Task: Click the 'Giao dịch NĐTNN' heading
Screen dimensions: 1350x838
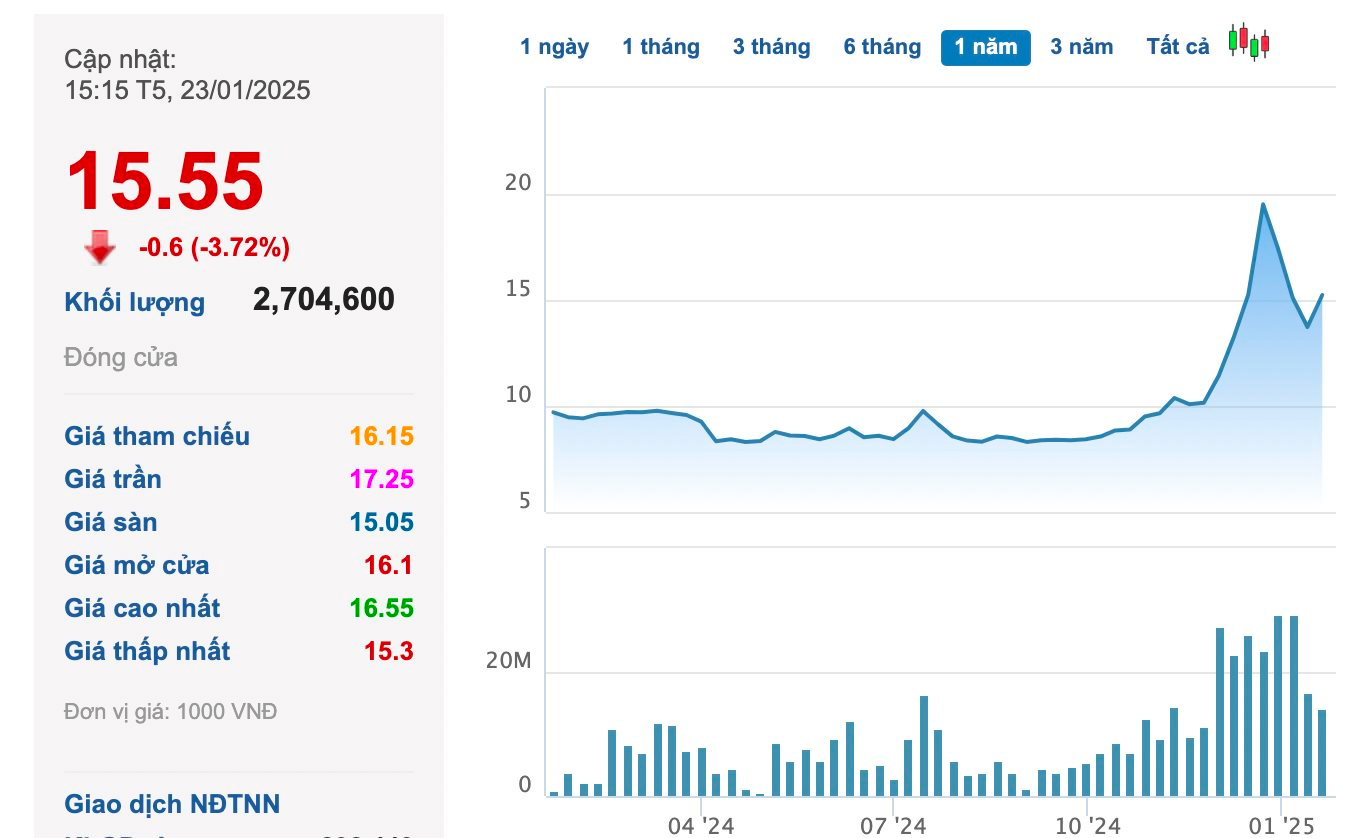Action: tap(172, 804)
